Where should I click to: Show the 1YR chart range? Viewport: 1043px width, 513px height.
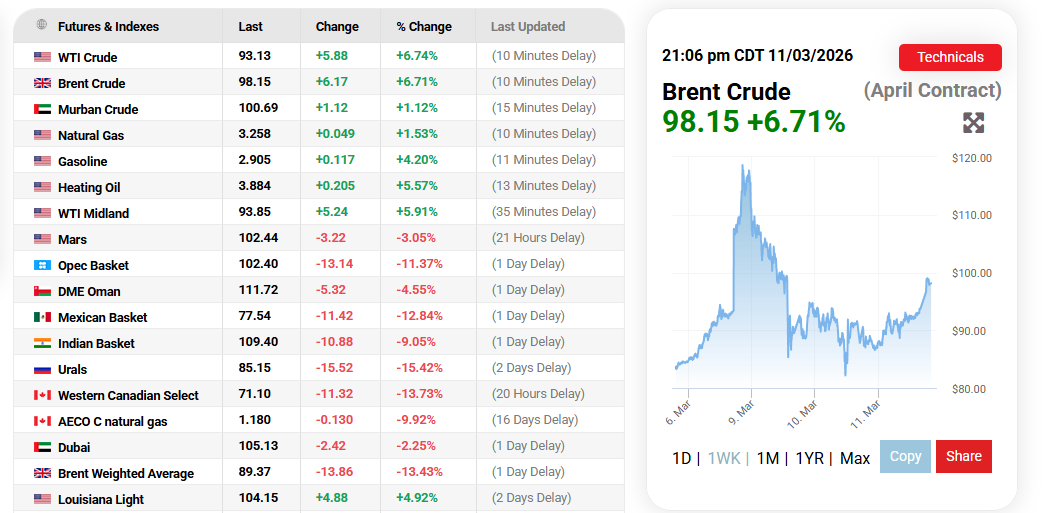click(809, 458)
